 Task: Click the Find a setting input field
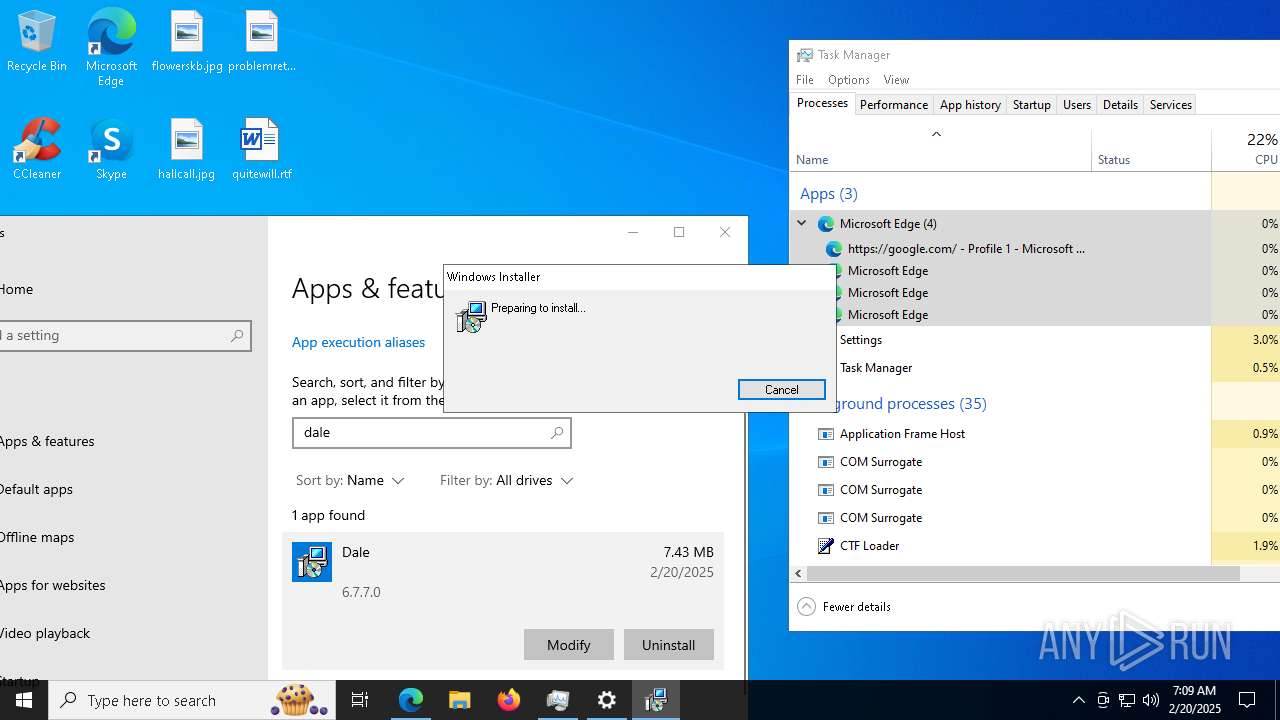click(x=125, y=336)
